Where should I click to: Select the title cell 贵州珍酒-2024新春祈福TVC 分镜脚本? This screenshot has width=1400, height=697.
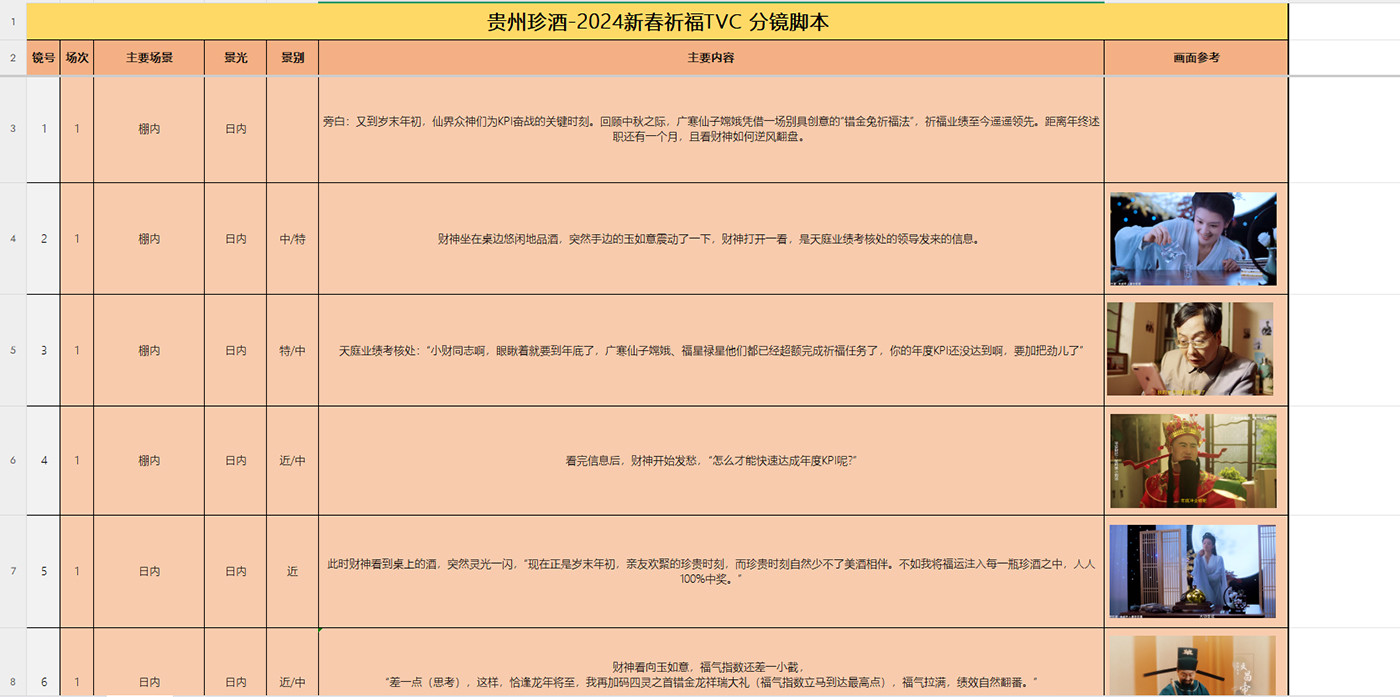[657, 22]
